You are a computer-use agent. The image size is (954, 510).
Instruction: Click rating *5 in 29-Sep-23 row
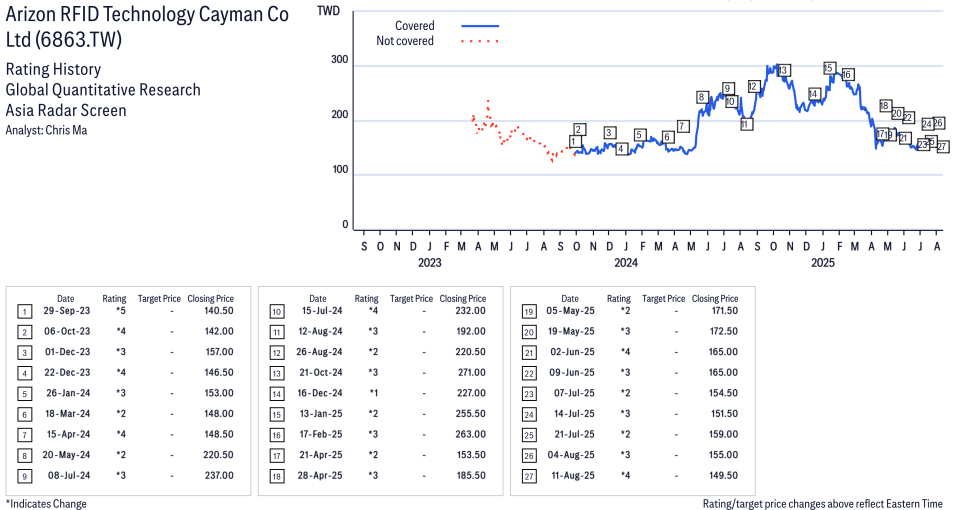click(120, 311)
